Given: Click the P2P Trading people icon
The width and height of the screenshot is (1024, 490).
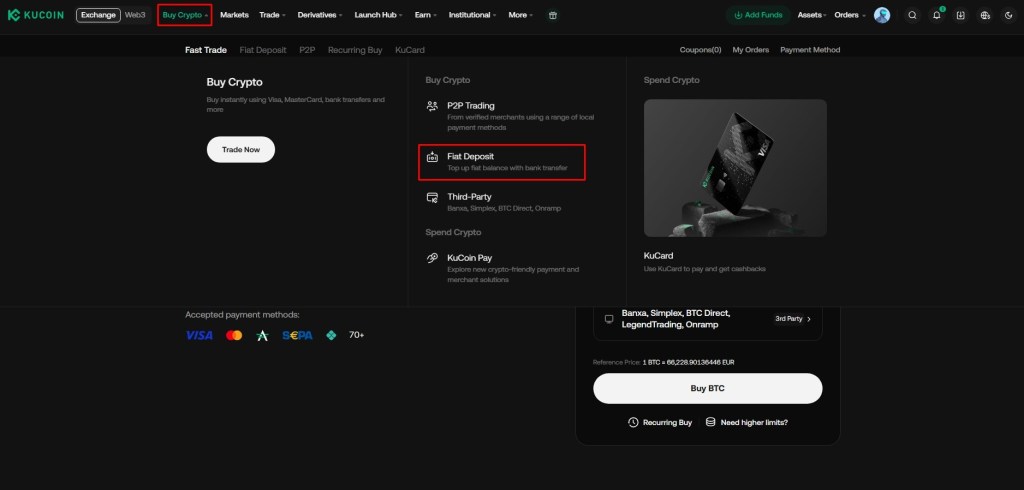Looking at the screenshot, I should pos(432,106).
